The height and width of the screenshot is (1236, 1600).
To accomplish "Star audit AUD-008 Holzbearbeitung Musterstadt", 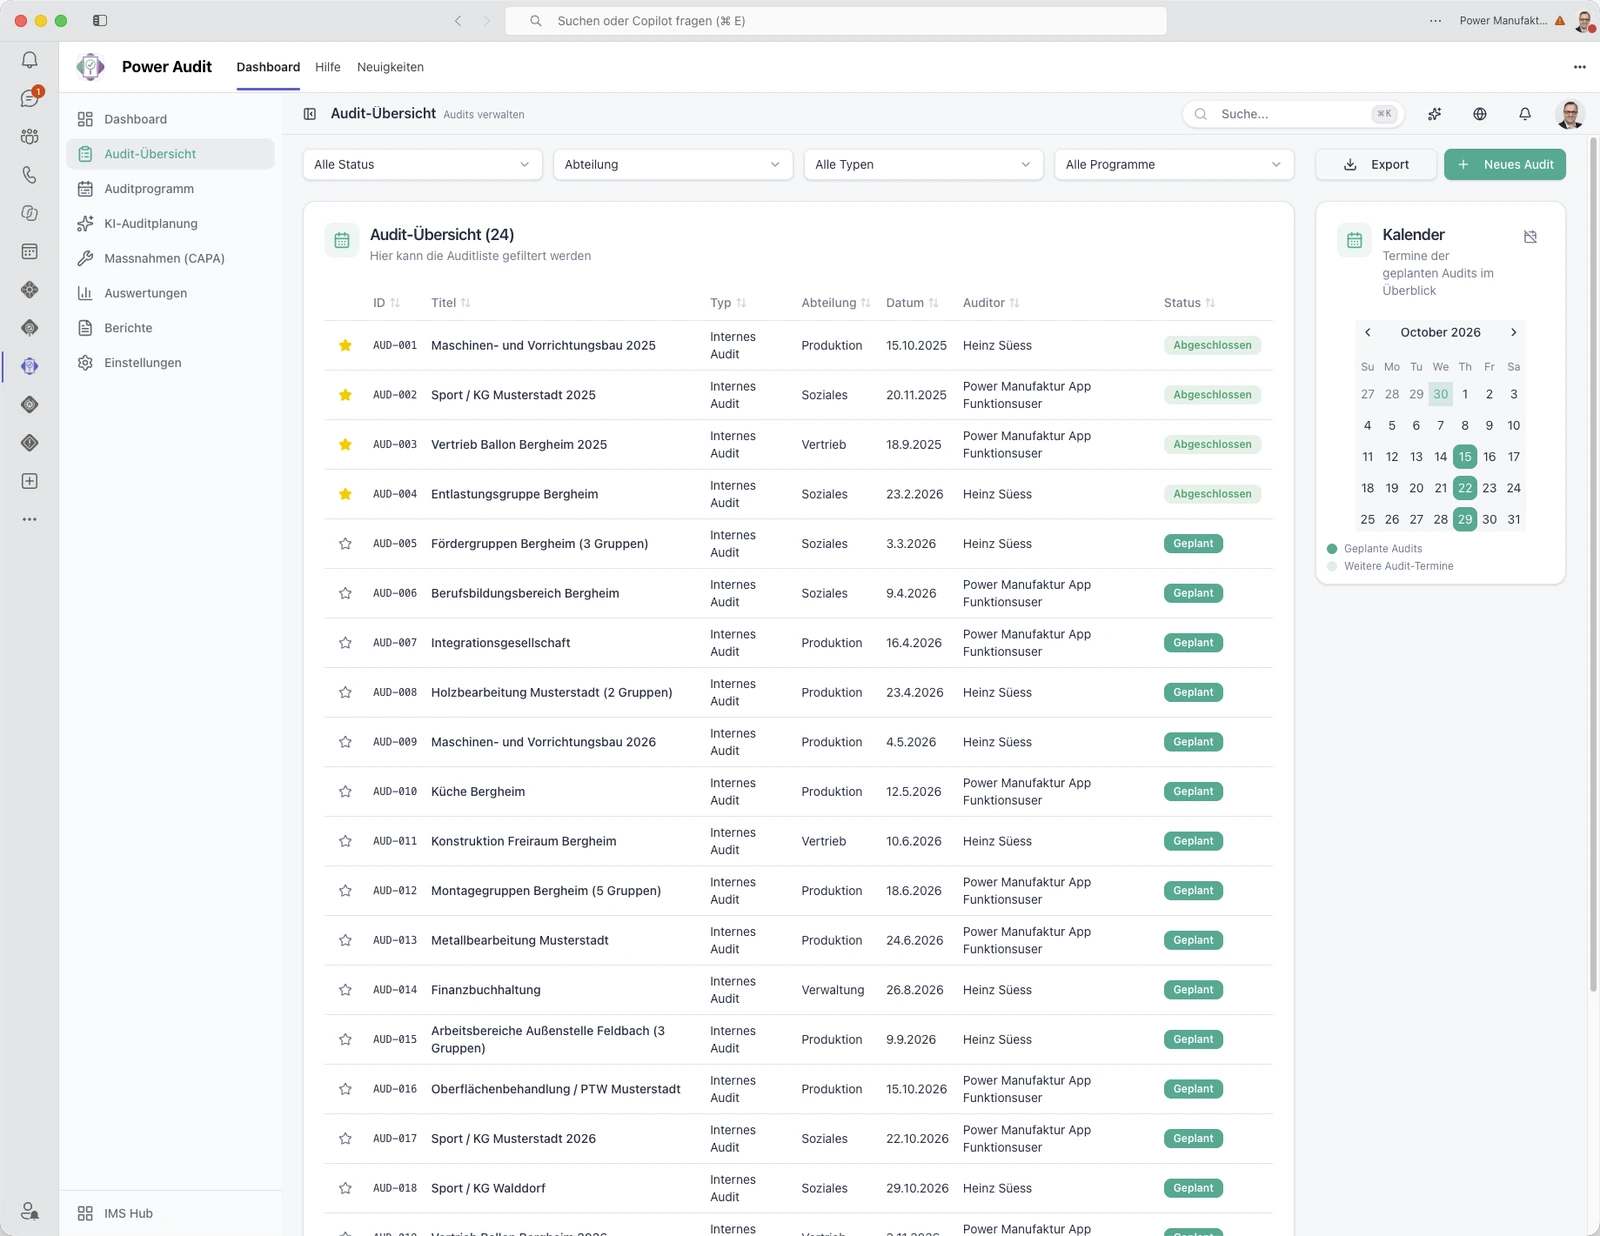I will [345, 692].
